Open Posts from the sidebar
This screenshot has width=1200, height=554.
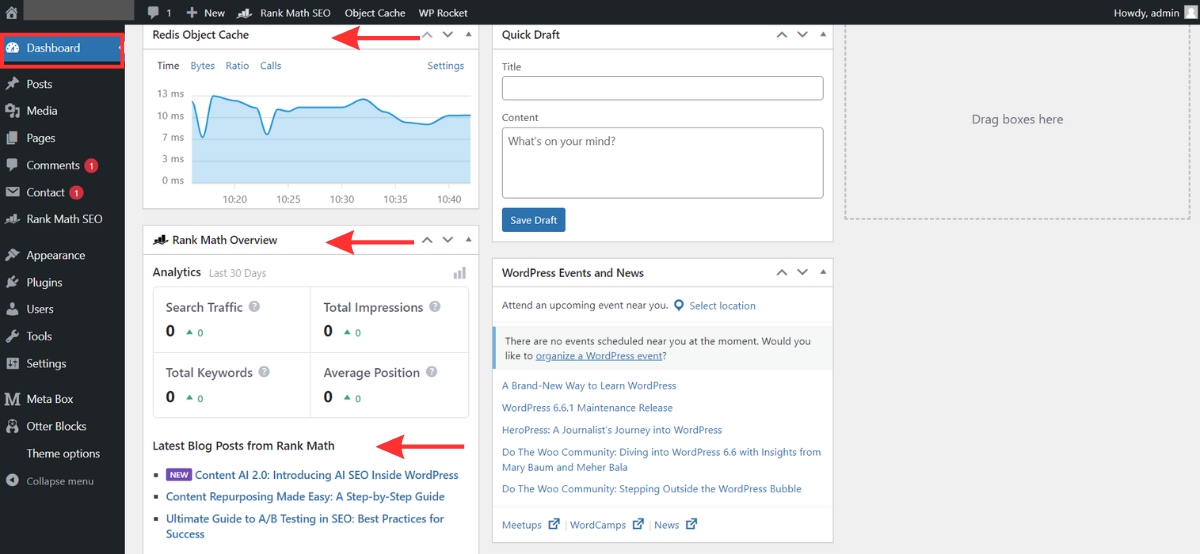click(x=39, y=84)
